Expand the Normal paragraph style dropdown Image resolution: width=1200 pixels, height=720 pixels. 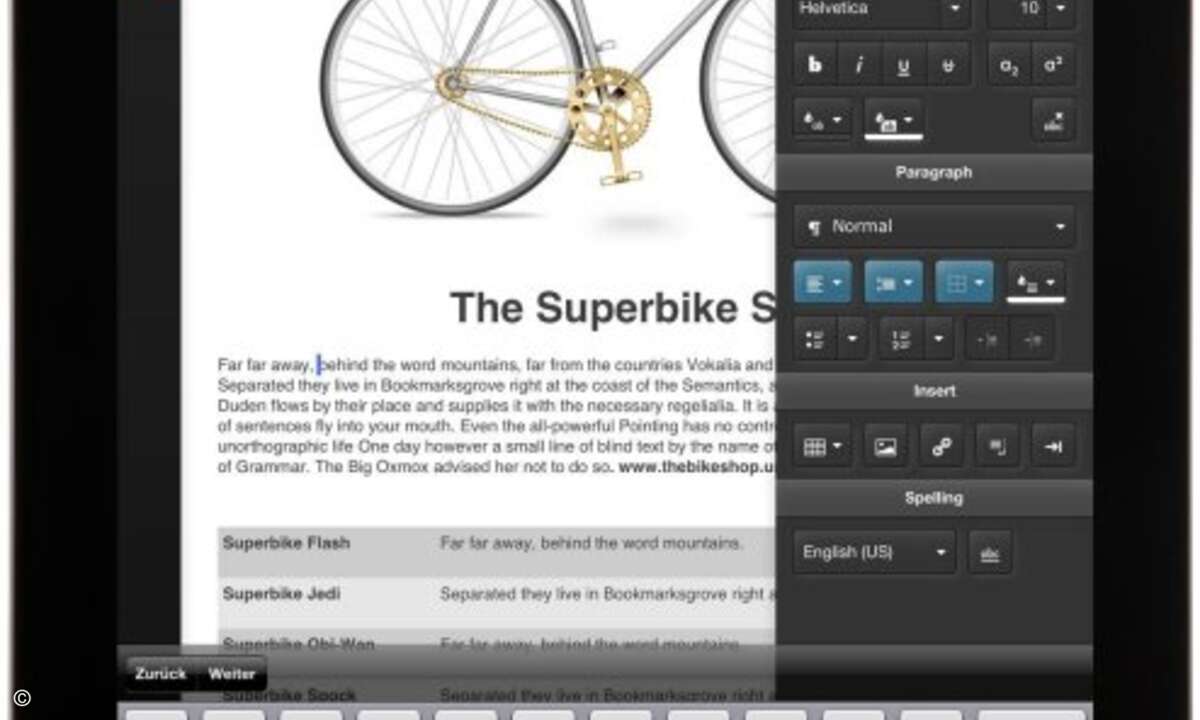click(934, 227)
